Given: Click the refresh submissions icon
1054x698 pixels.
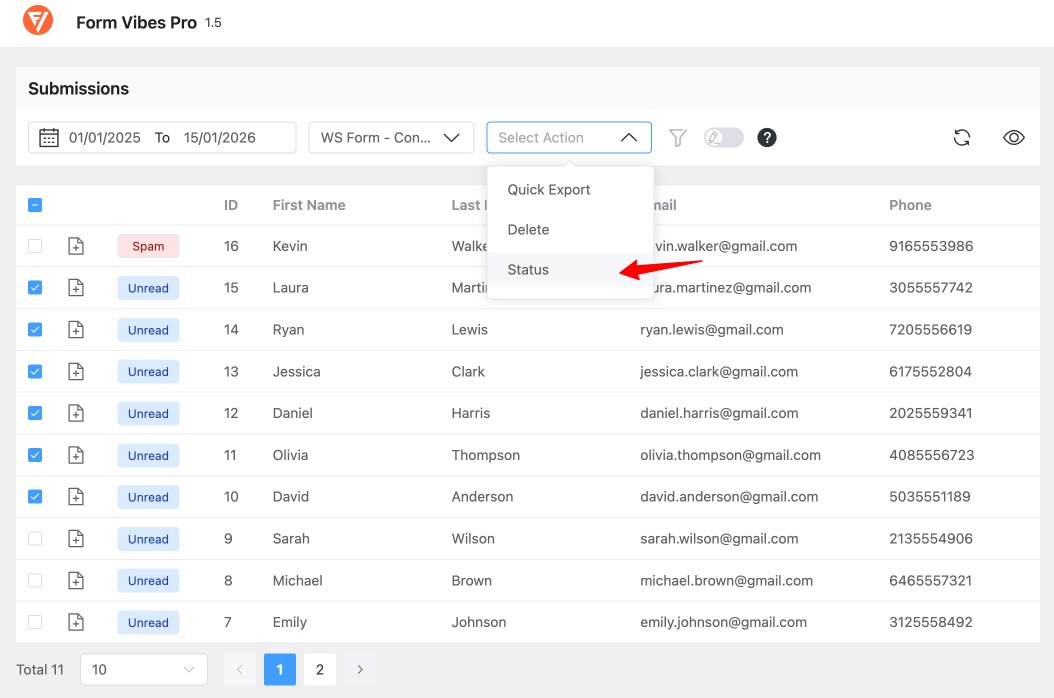Looking at the screenshot, I should (961, 137).
